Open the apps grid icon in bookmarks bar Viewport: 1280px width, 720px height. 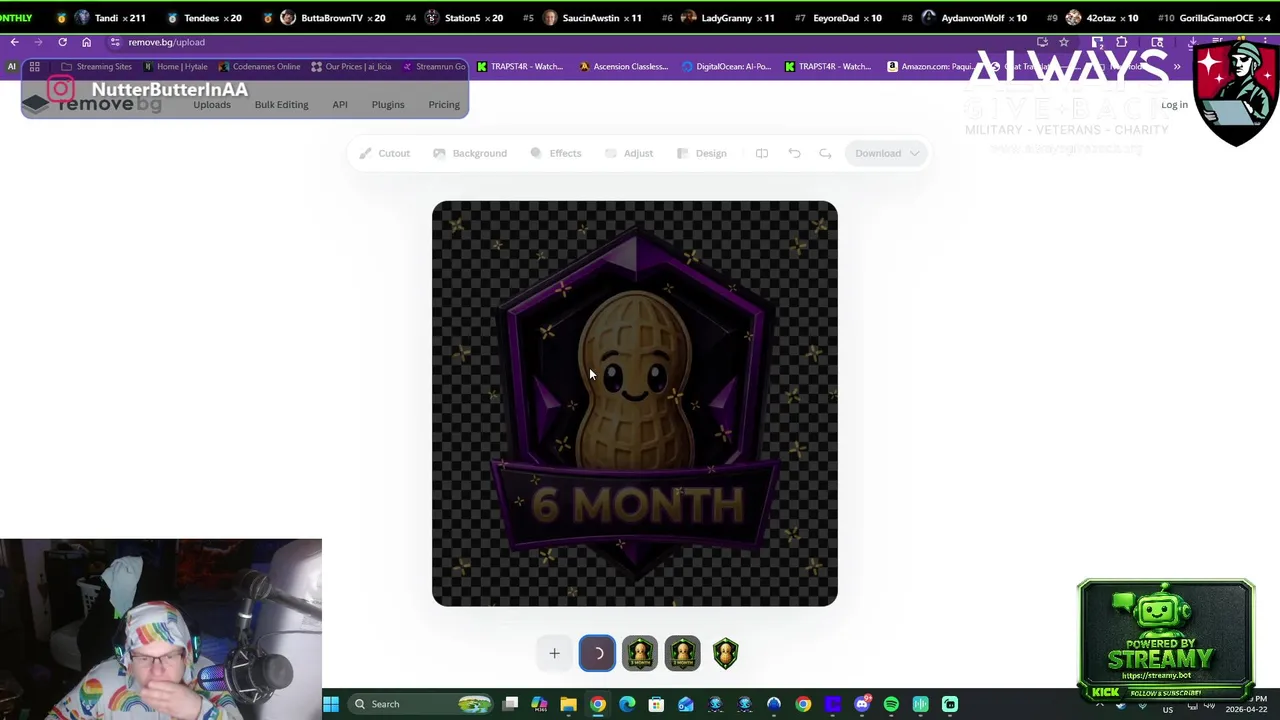click(x=34, y=66)
